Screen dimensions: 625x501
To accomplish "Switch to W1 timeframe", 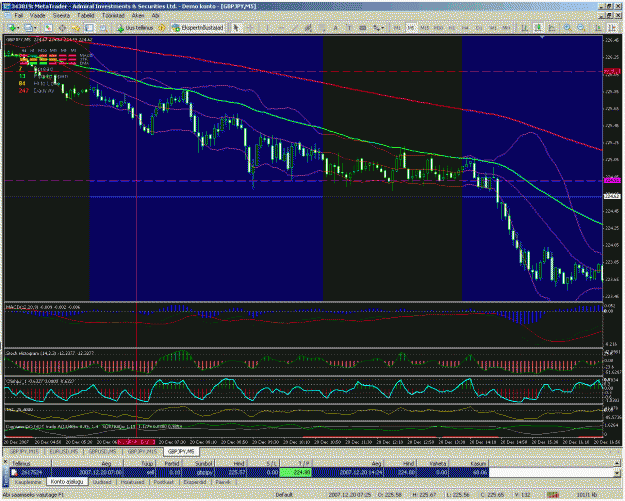I will coord(493,28).
